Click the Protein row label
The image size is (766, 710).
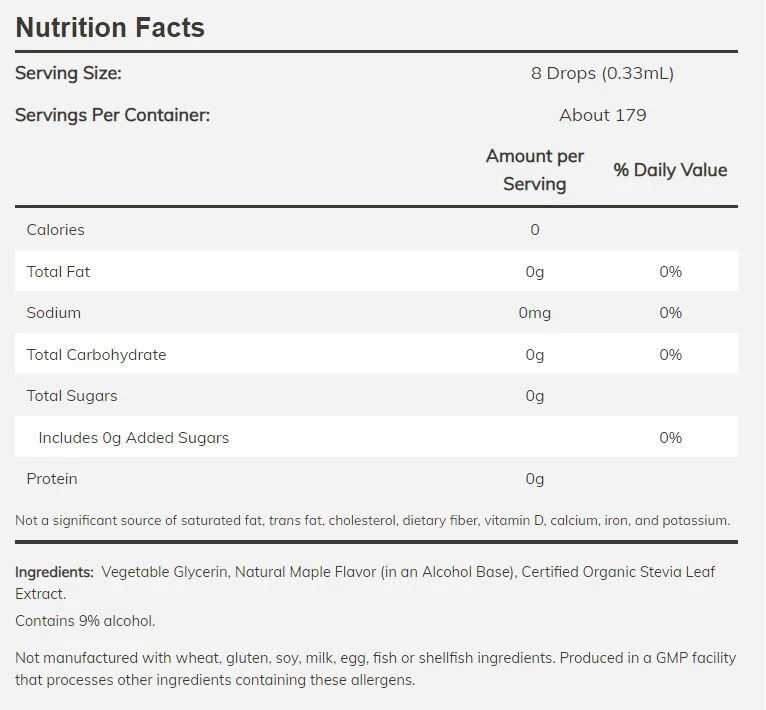[x=52, y=479]
